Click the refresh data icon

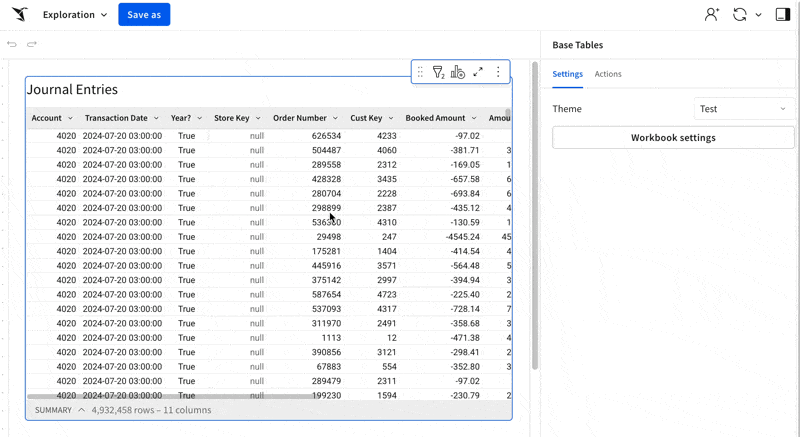(739, 15)
